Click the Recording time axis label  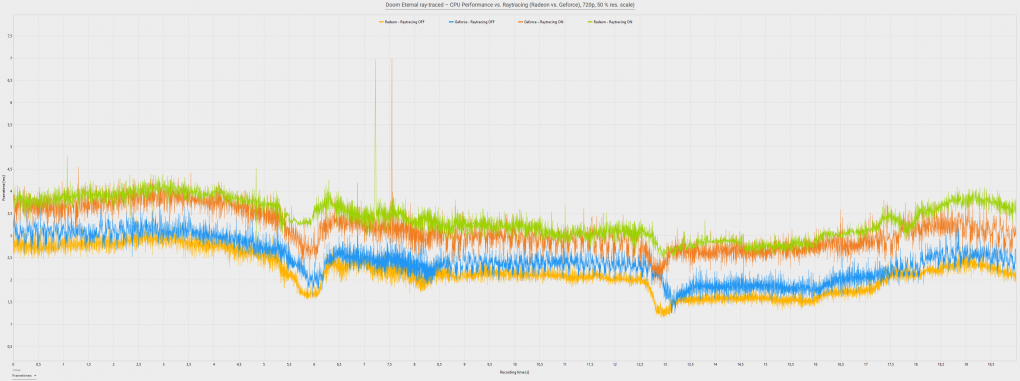pyautogui.click(x=515, y=372)
